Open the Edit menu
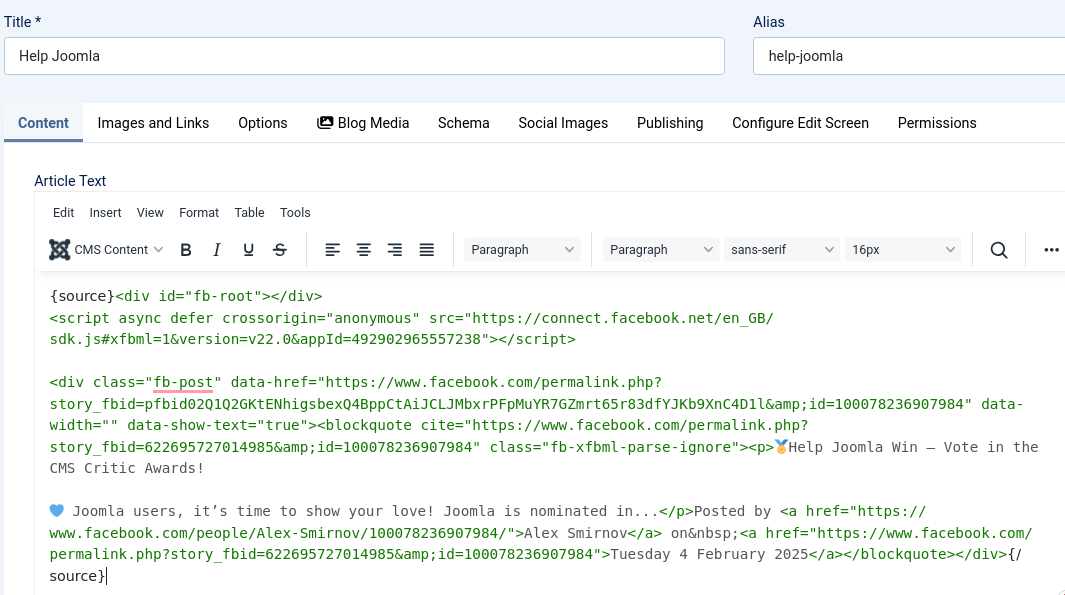Screen dimensions: 1065x595 coord(63,213)
